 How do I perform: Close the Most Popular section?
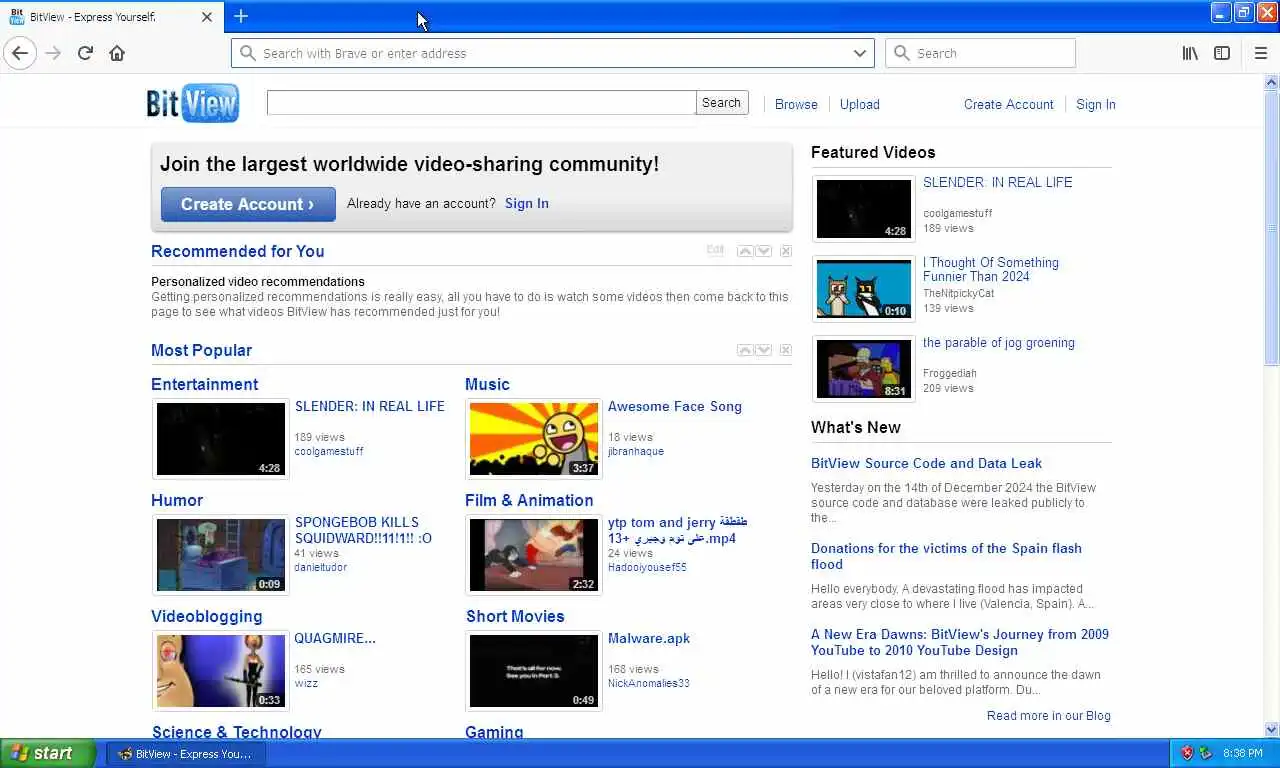tap(786, 350)
